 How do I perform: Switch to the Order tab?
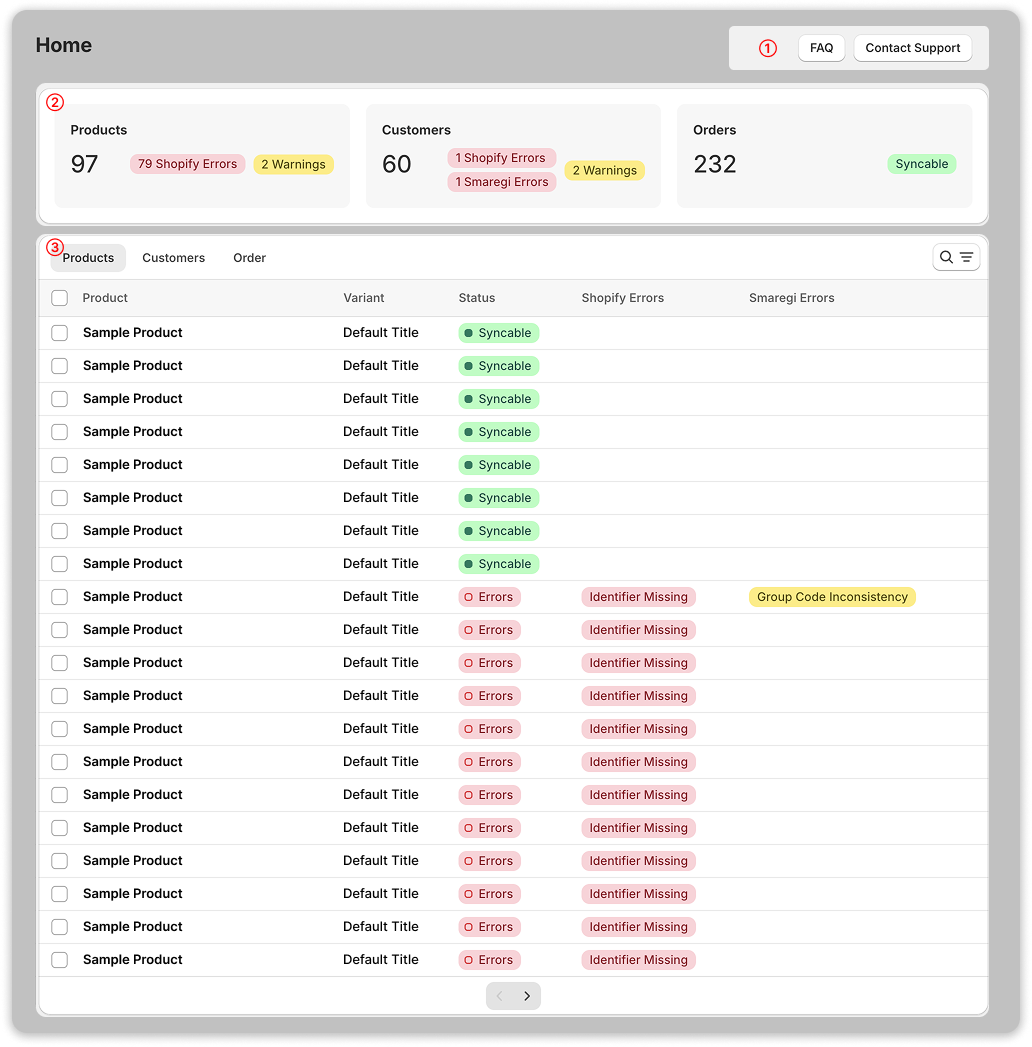(x=249, y=258)
